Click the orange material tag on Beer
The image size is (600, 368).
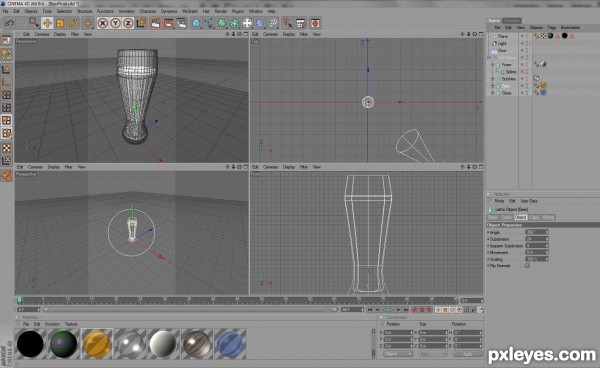coord(543,86)
